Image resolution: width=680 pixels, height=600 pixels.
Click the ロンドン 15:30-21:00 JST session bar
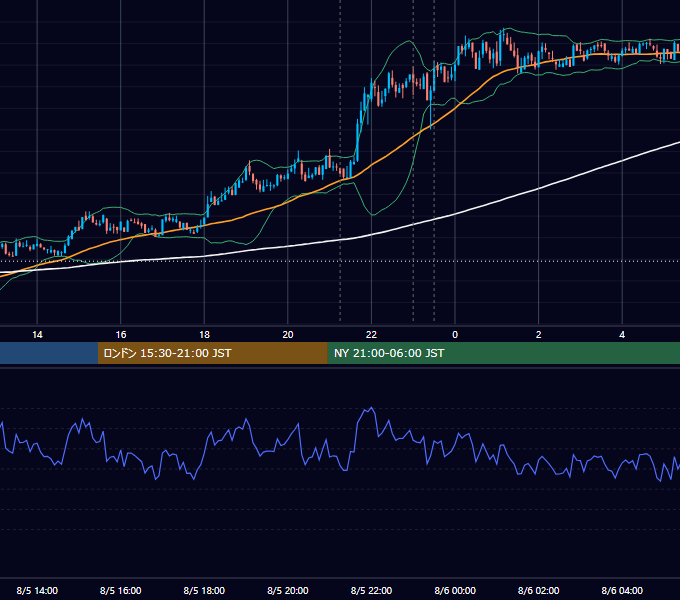(x=212, y=353)
